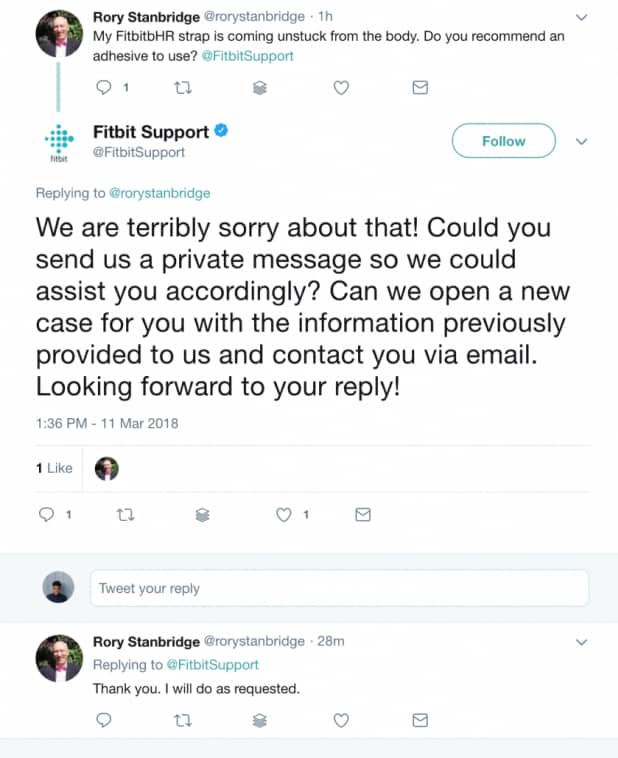The width and height of the screenshot is (618, 758).
Task: Retweet the Fitbit Support reply
Action: pos(125,515)
